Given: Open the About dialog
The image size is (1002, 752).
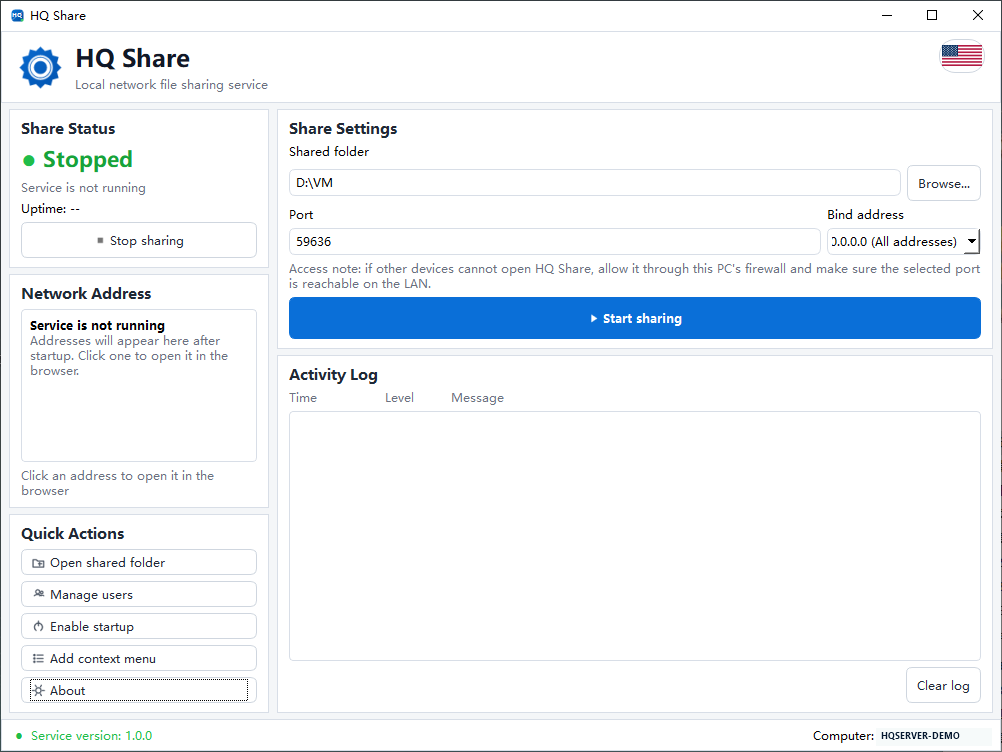Looking at the screenshot, I should pos(139,690).
